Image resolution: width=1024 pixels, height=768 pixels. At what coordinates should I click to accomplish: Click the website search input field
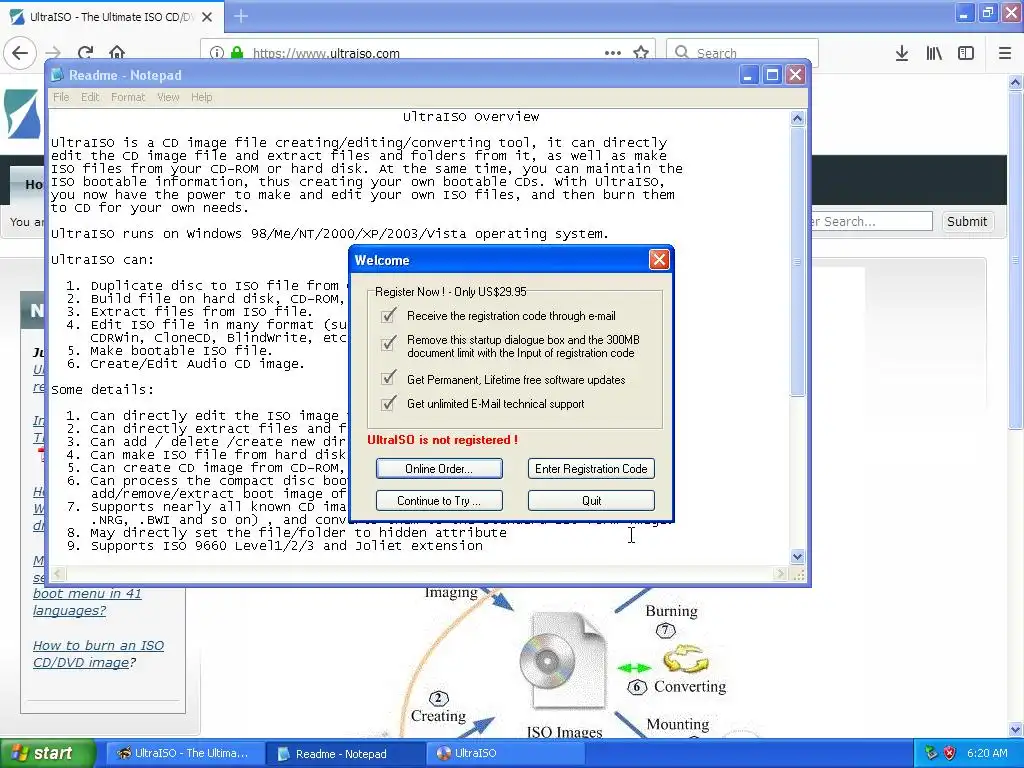click(871, 221)
